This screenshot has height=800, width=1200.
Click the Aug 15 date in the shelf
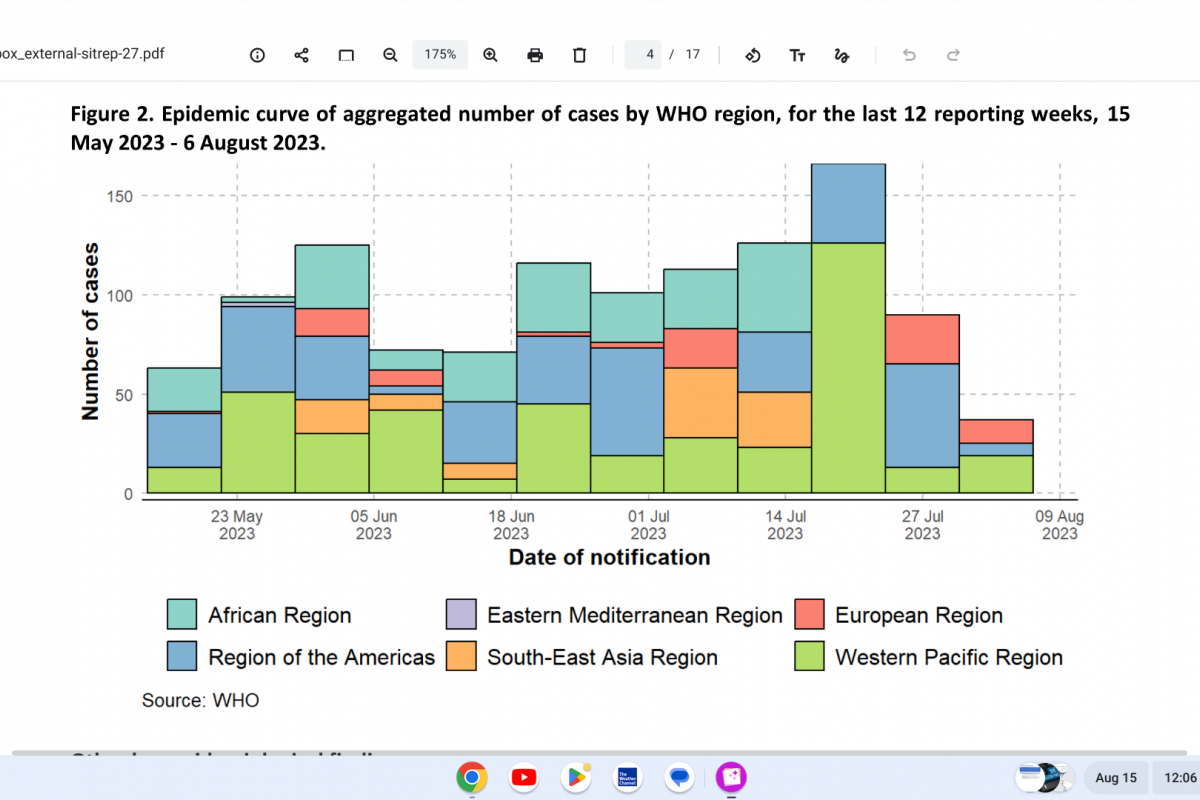coord(1115,777)
